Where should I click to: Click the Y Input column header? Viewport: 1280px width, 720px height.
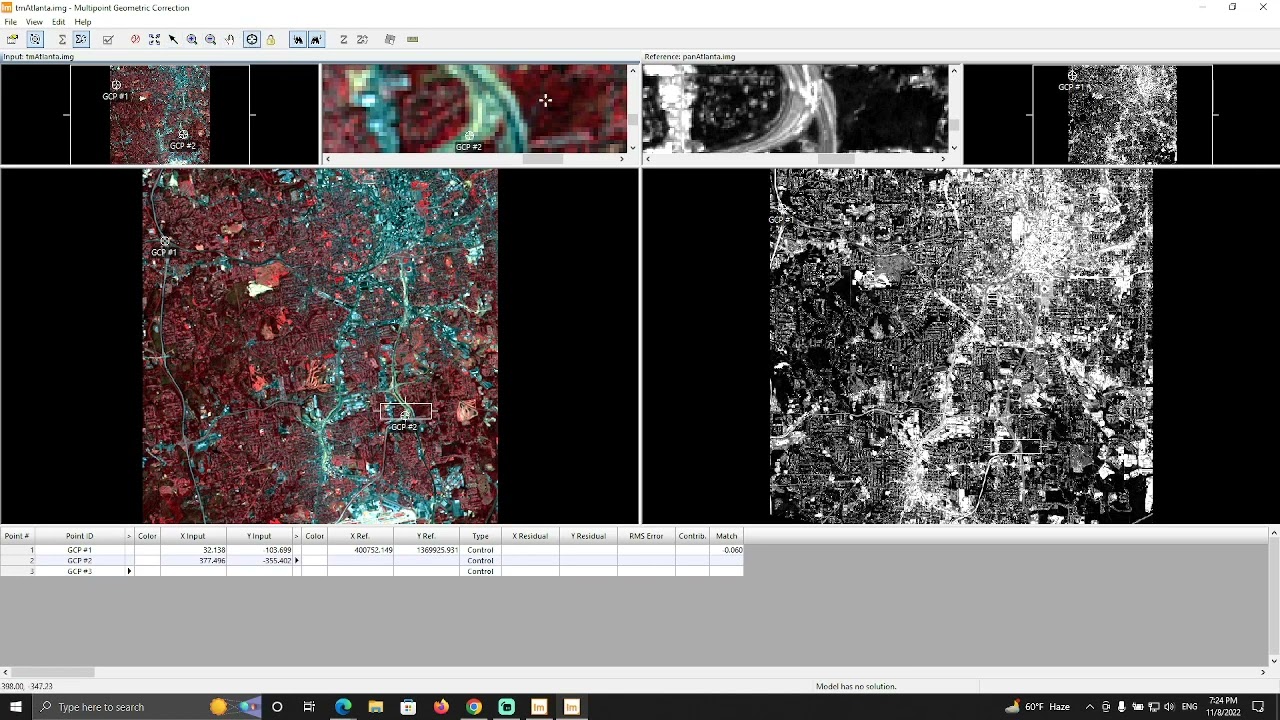pos(260,536)
